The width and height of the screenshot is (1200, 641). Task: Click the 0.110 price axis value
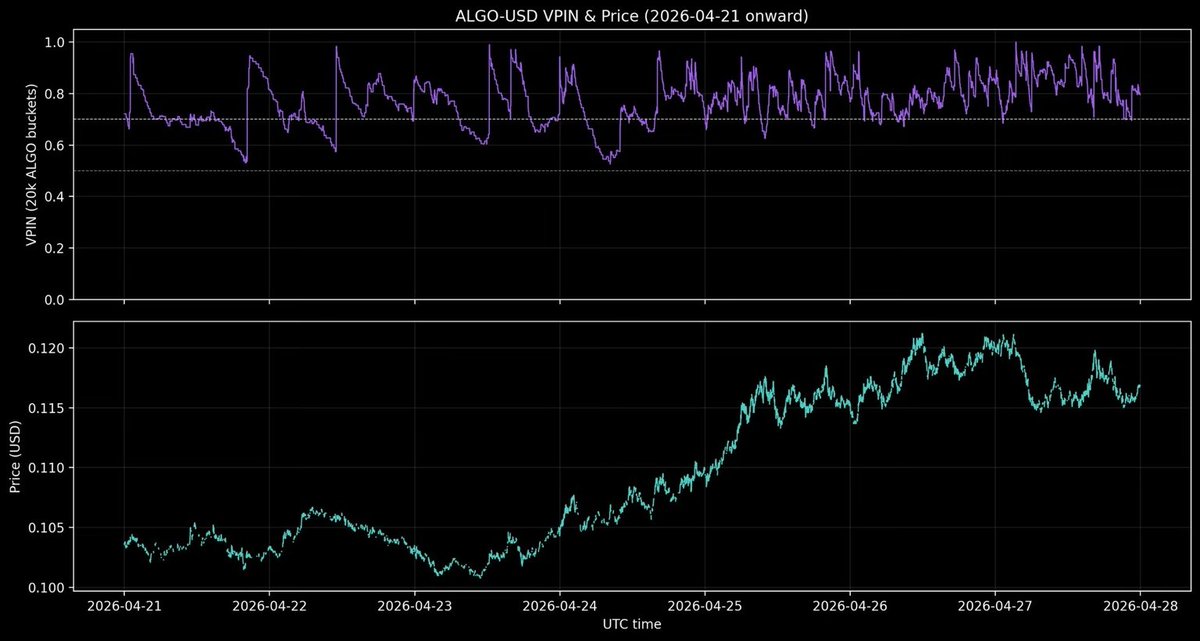(48, 468)
